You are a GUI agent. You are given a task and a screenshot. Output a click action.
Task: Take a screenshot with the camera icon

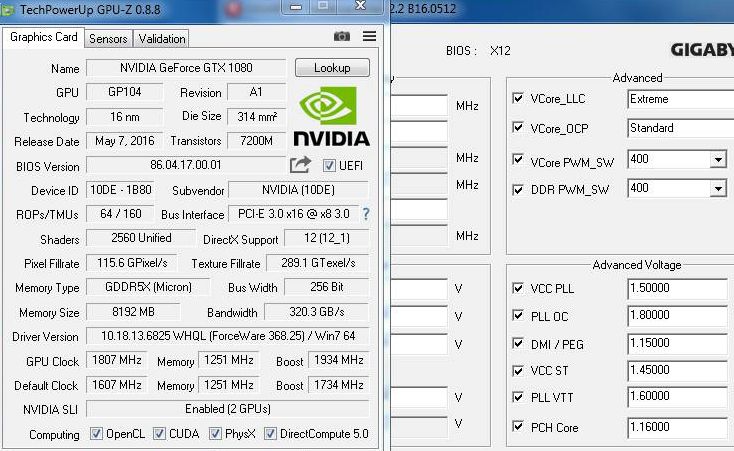[342, 37]
